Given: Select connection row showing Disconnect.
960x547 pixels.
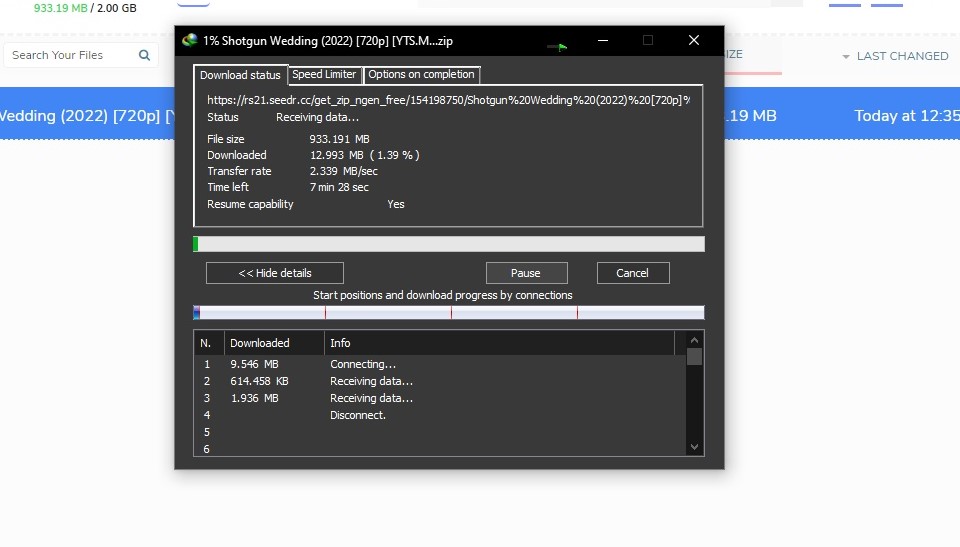Looking at the screenshot, I should click(441, 415).
